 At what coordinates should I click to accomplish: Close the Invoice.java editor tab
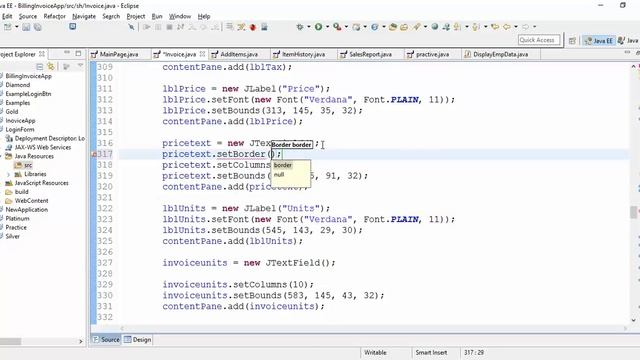(202, 54)
